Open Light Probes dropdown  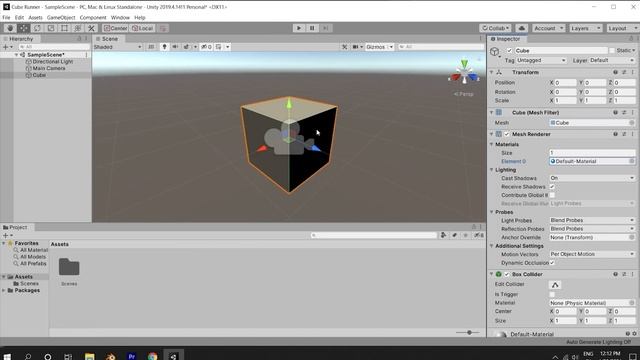point(592,220)
